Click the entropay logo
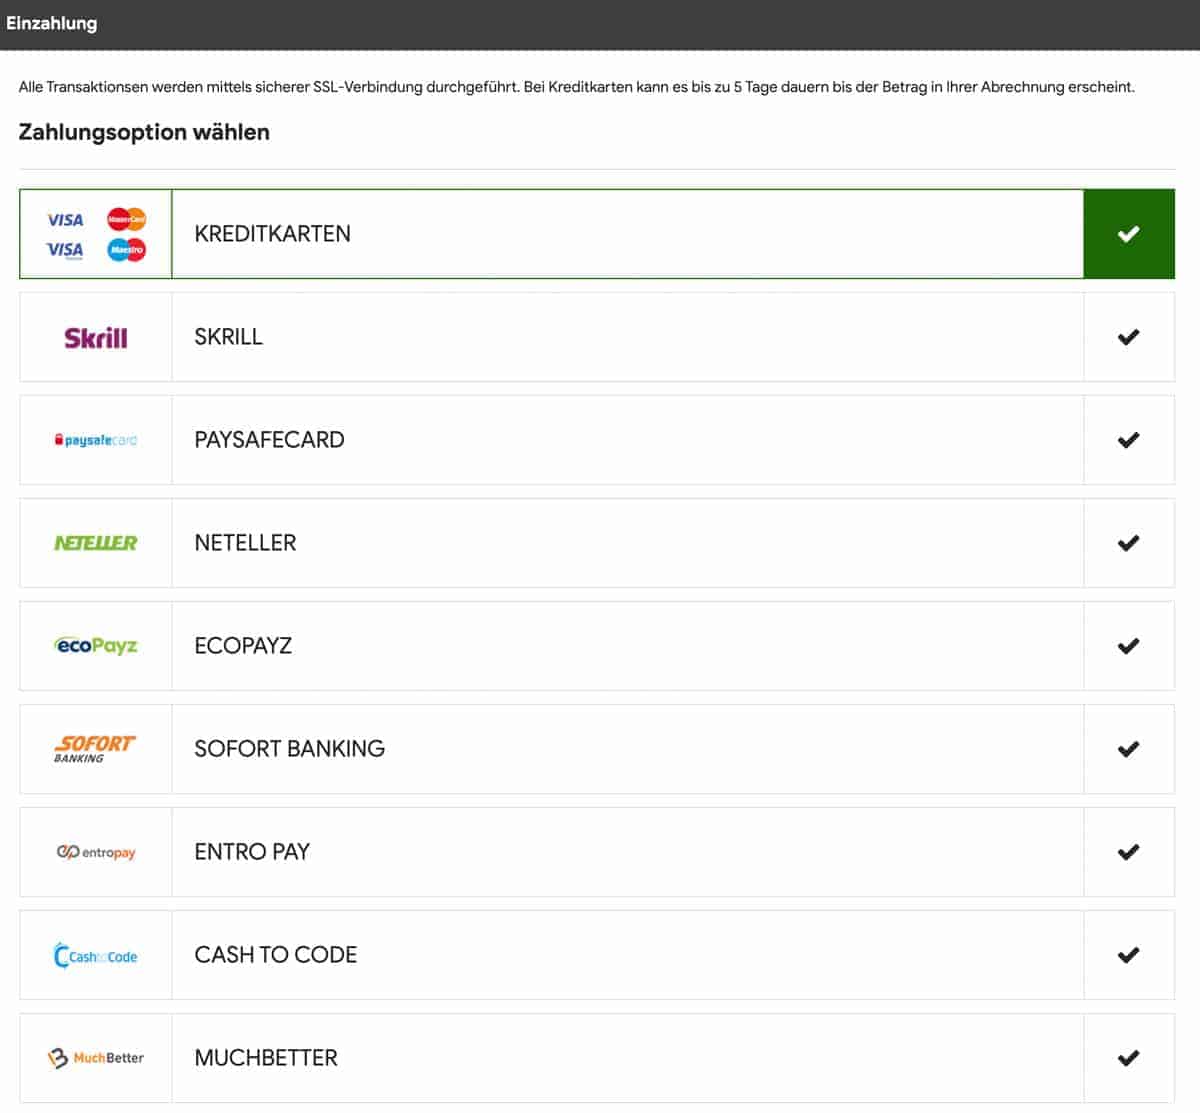The height and width of the screenshot is (1113, 1200). pyautogui.click(x=96, y=852)
